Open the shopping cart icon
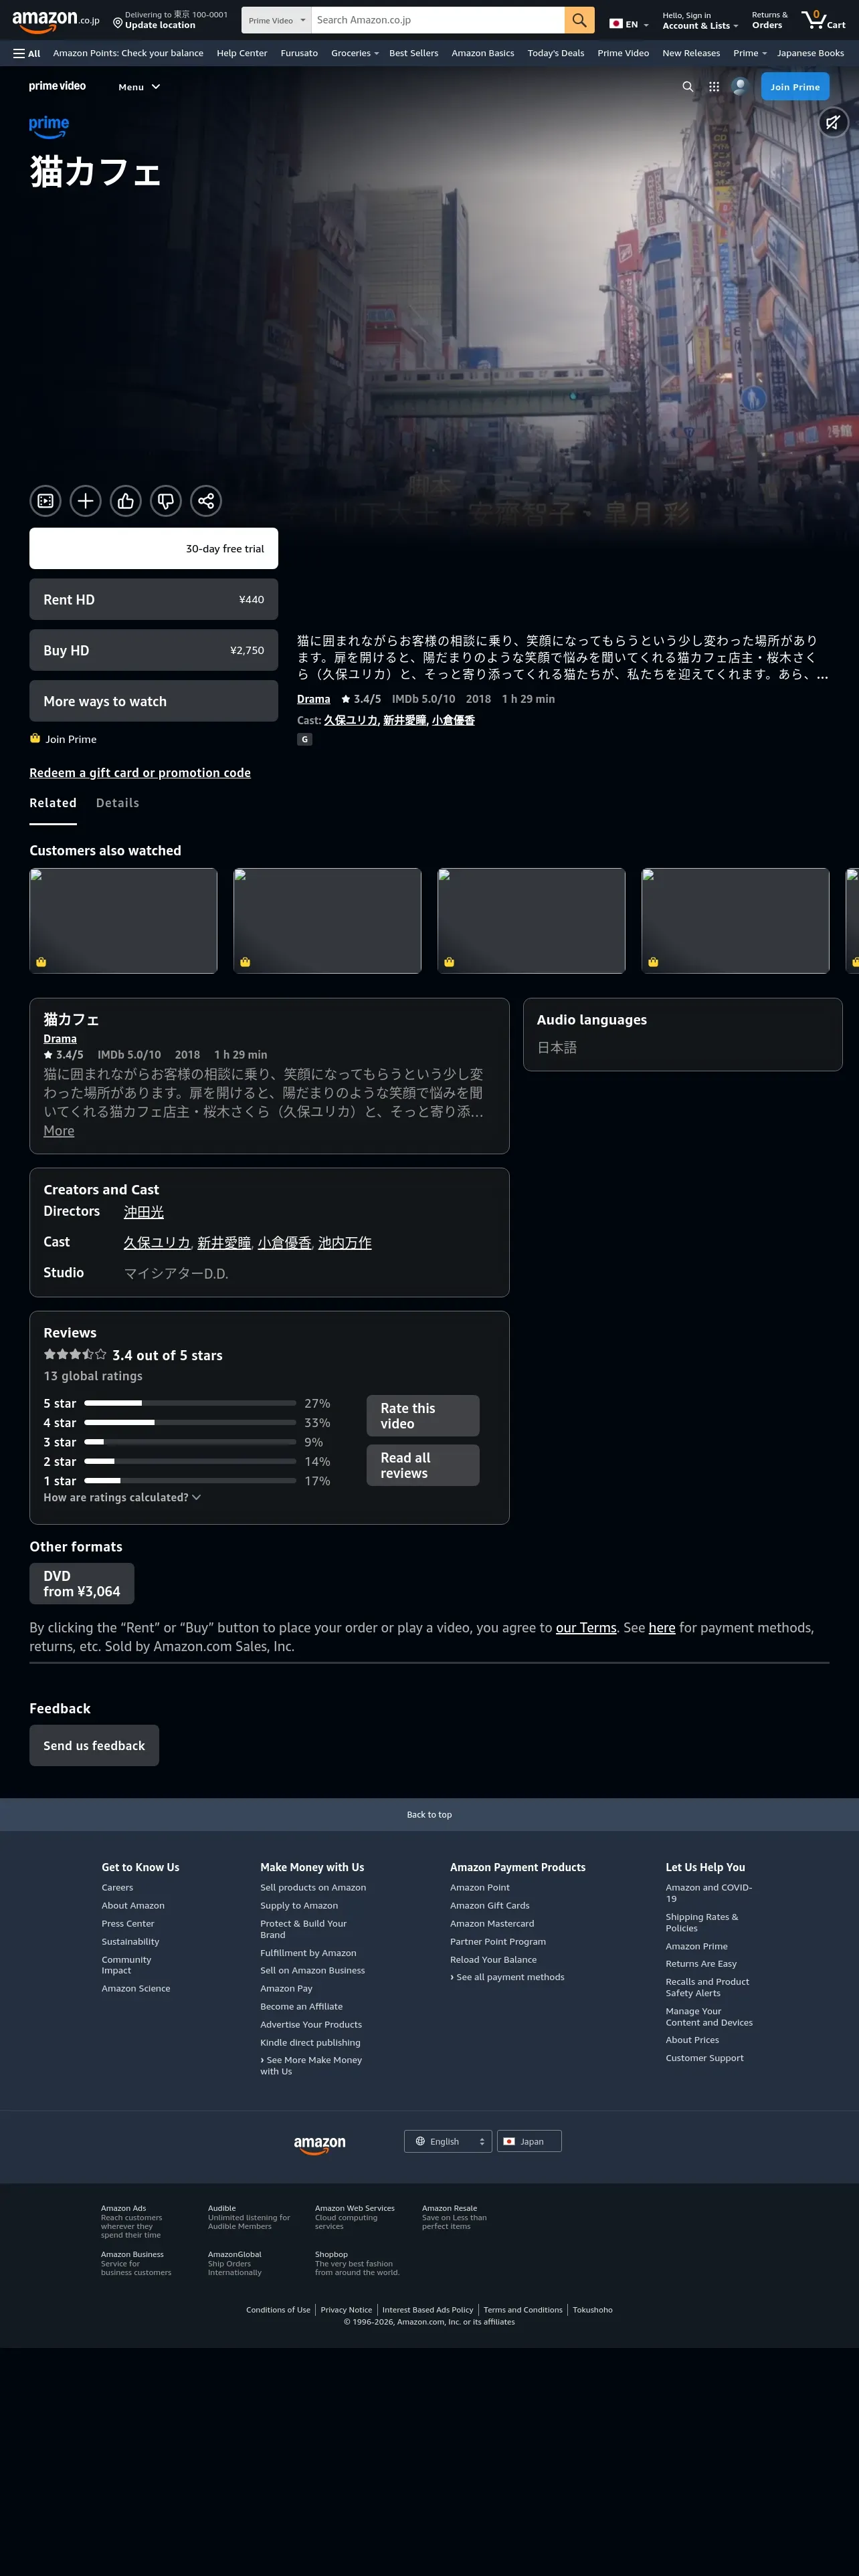The width and height of the screenshot is (859, 2576). click(x=824, y=20)
